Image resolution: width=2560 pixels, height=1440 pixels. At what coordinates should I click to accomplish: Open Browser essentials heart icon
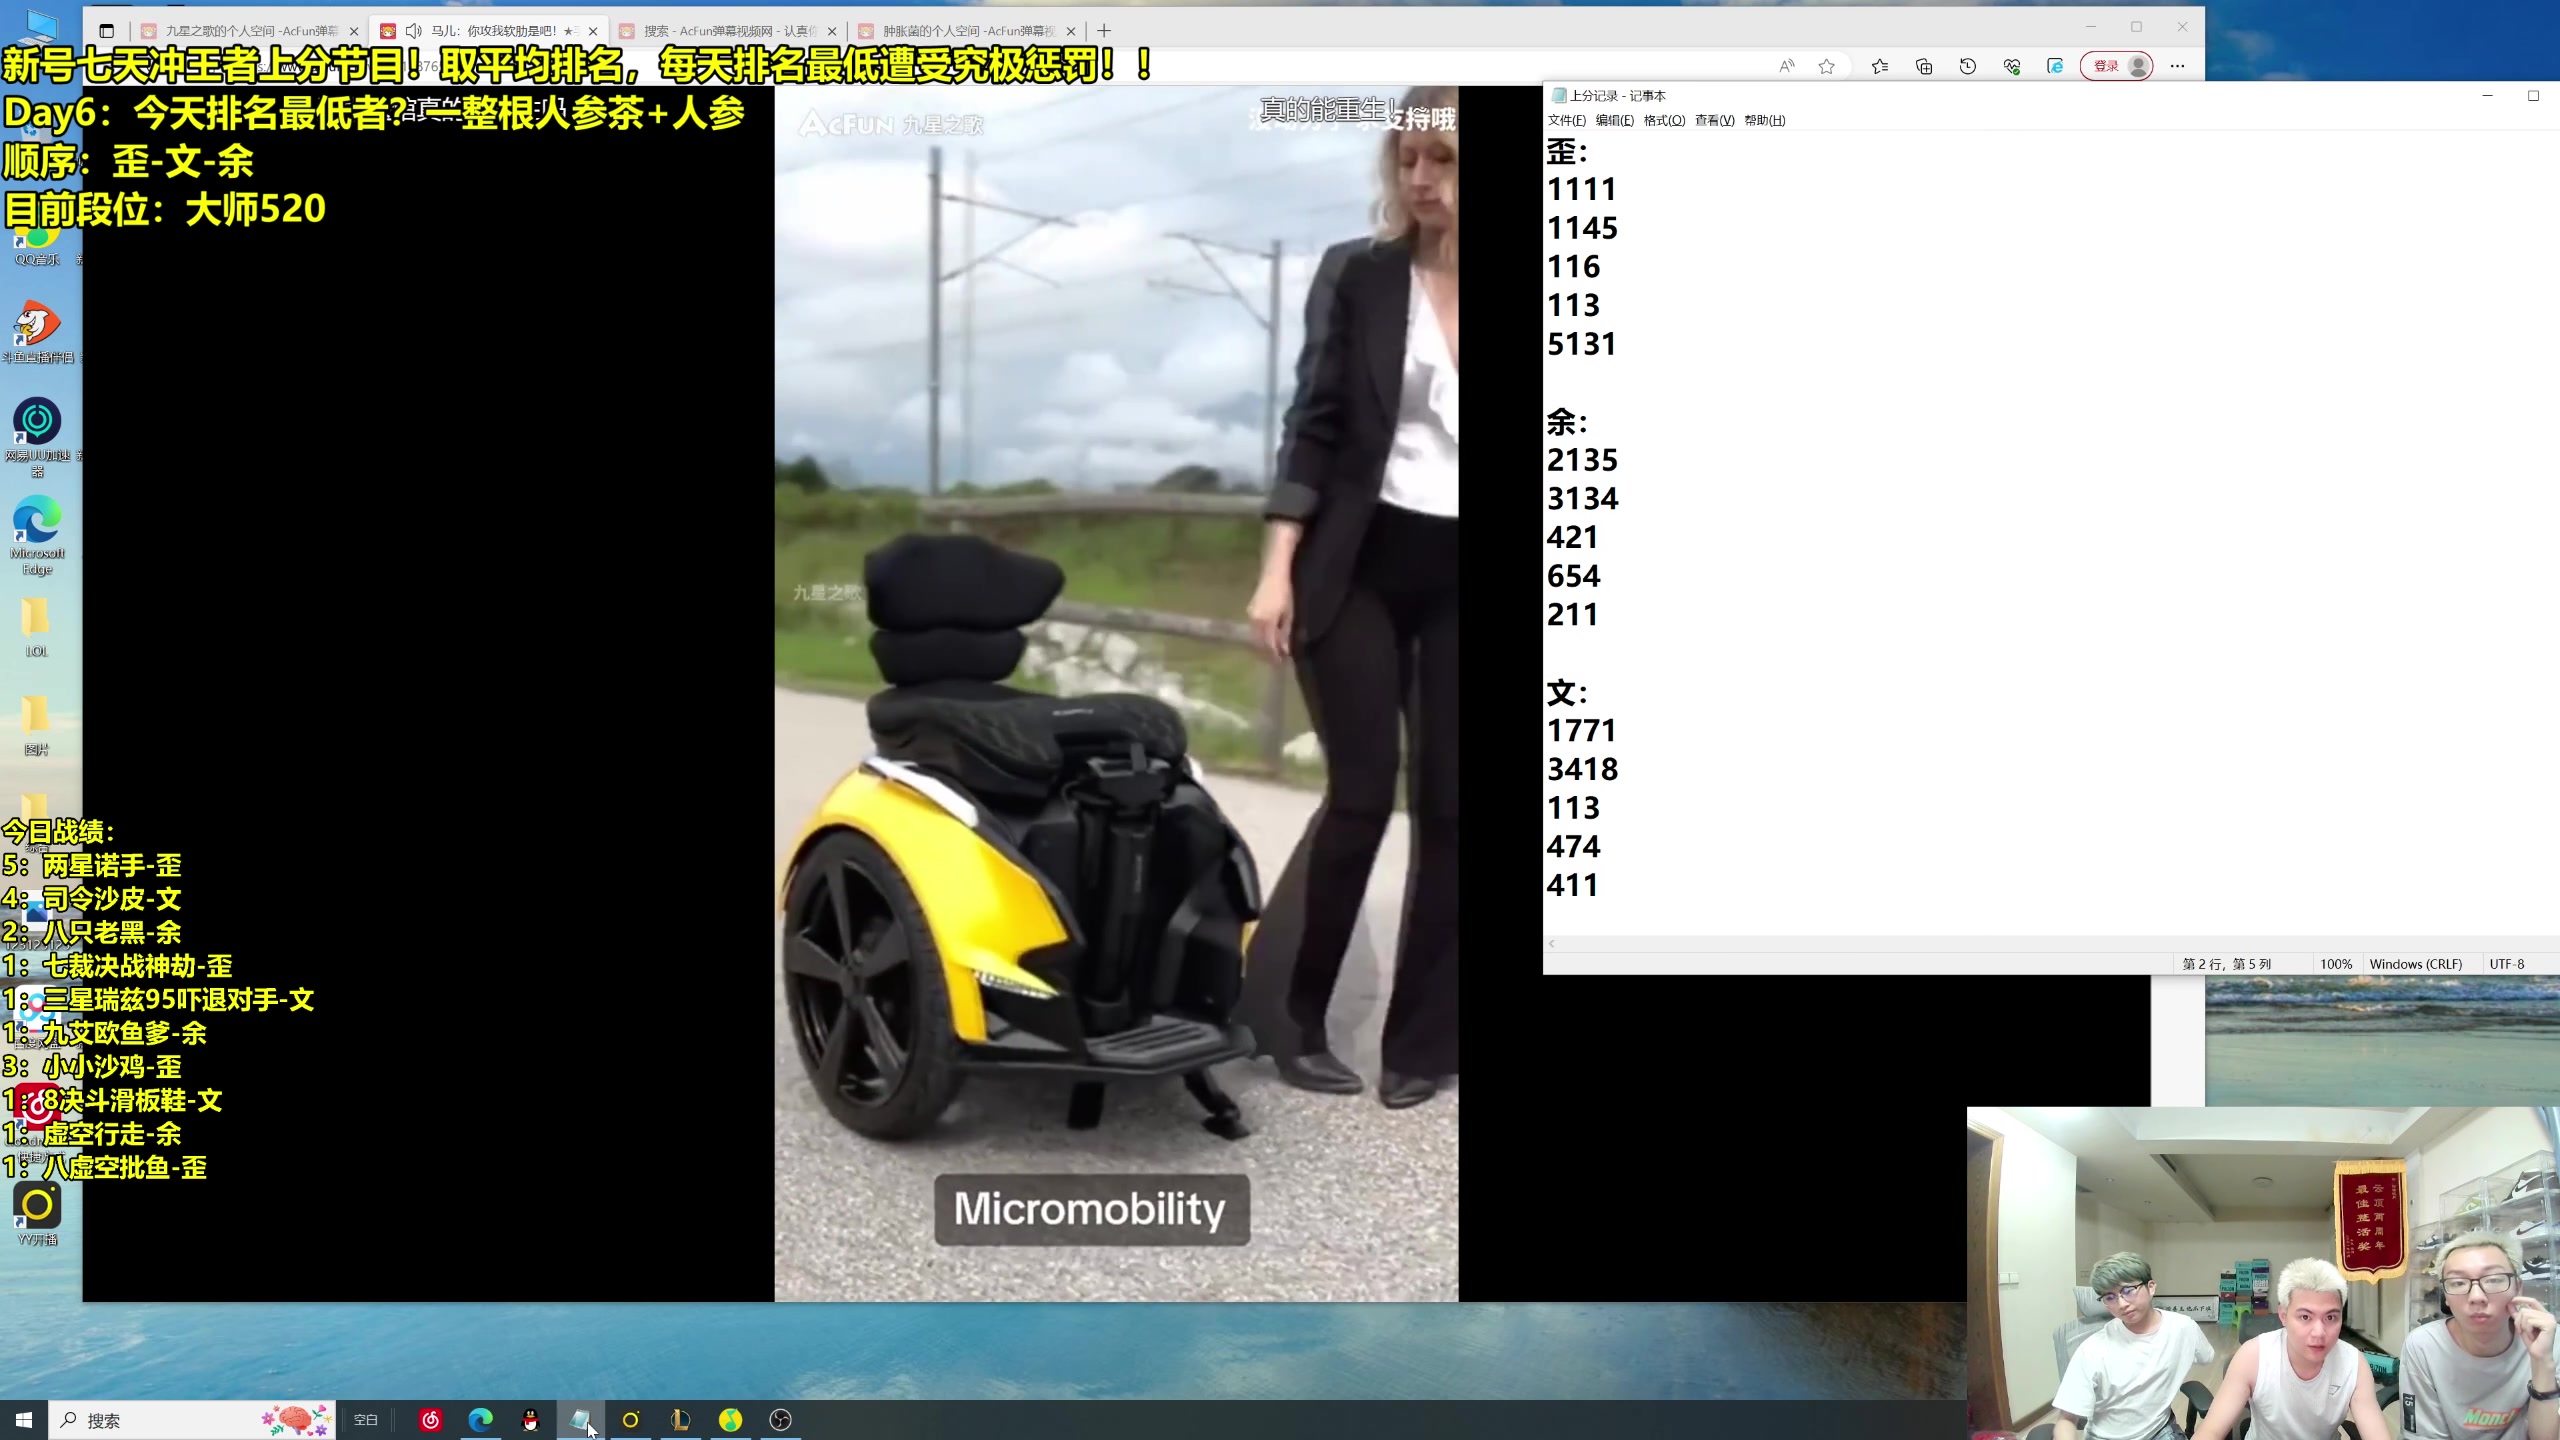(x=2012, y=66)
